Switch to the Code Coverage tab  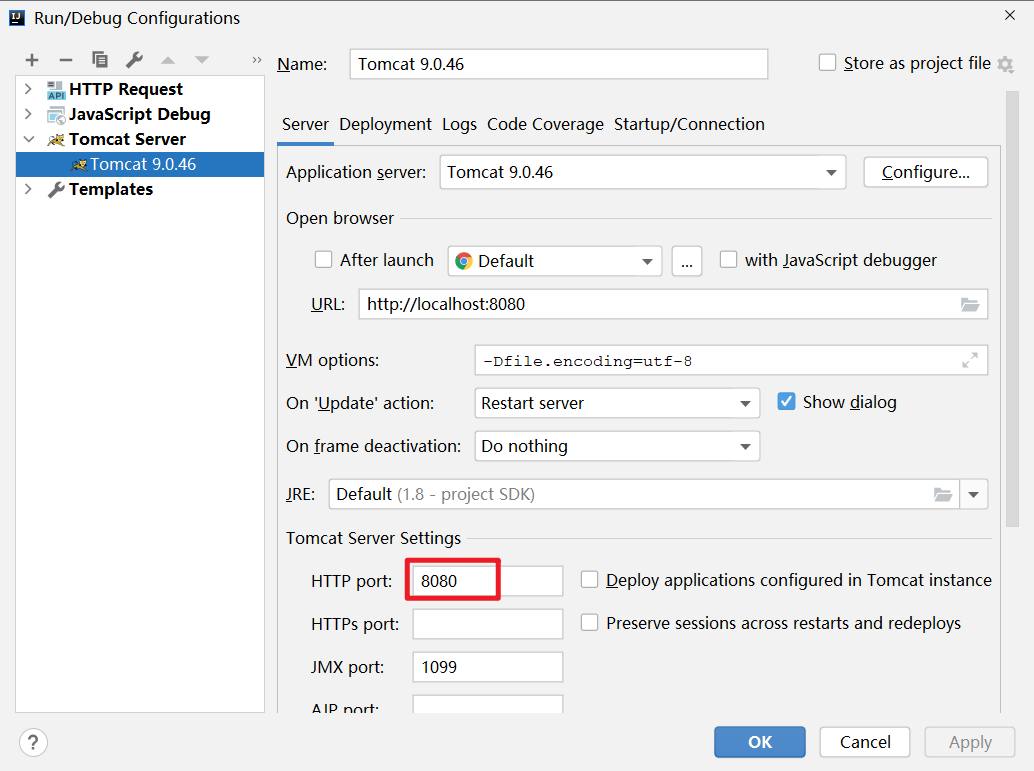[545, 125]
